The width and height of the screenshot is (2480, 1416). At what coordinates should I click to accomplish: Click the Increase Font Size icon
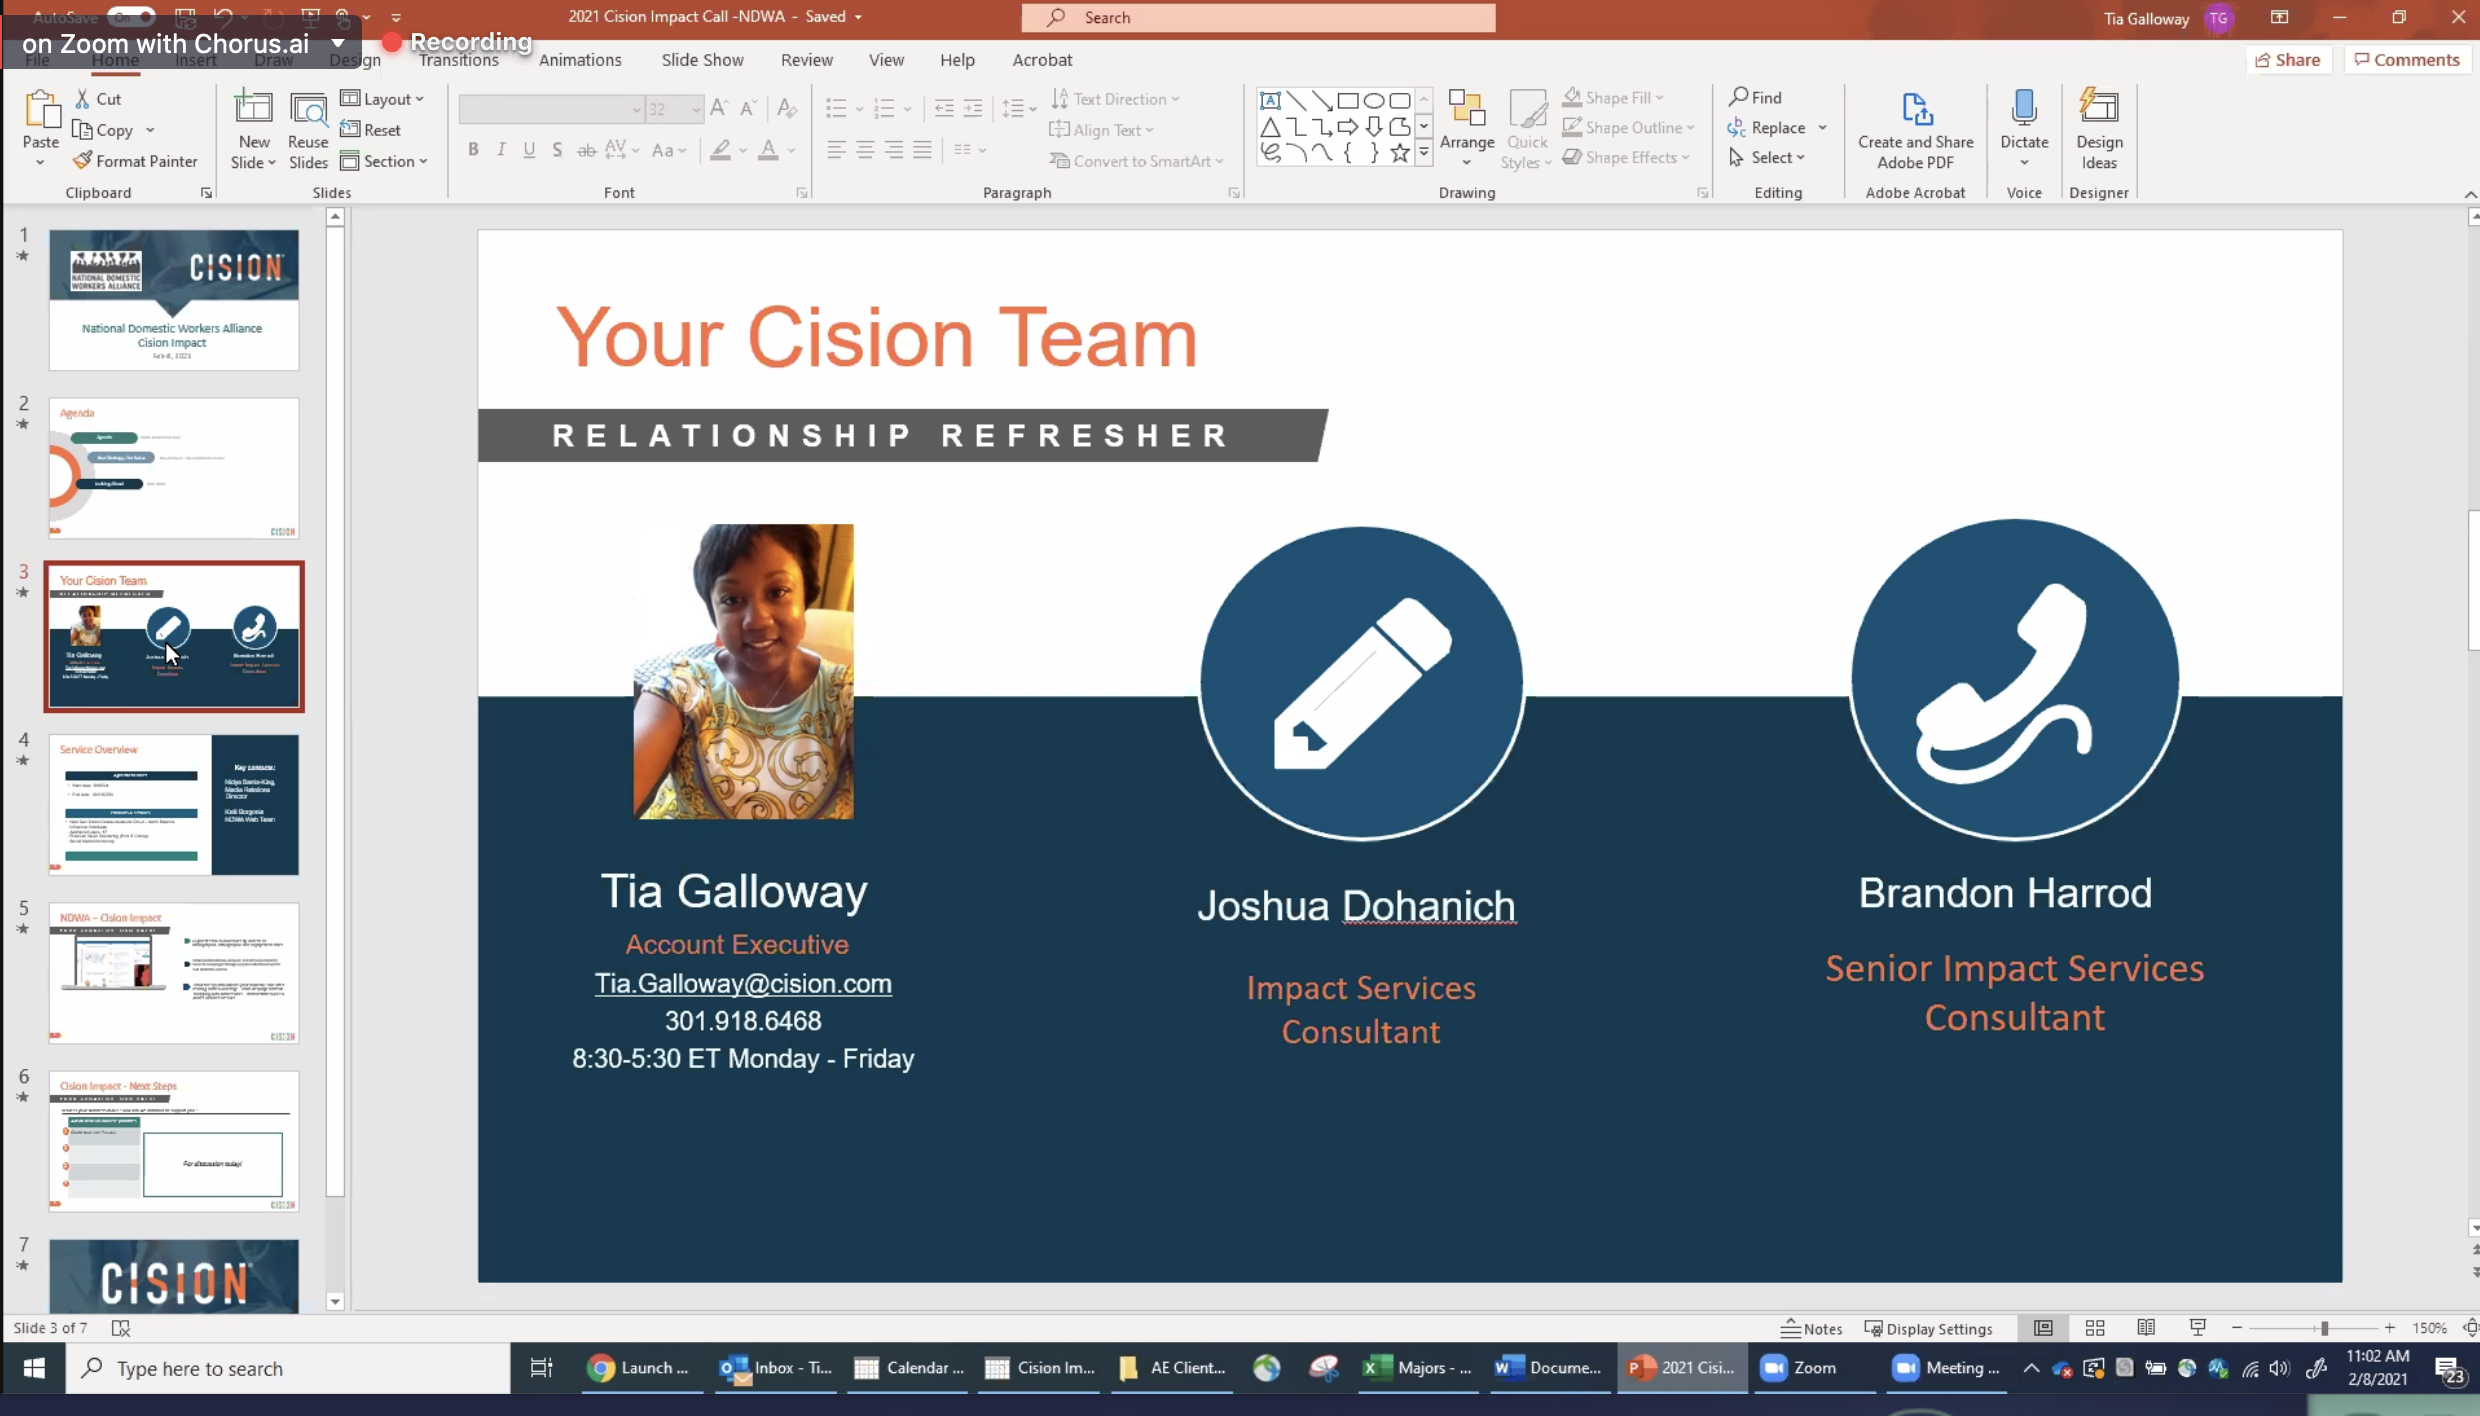[719, 108]
